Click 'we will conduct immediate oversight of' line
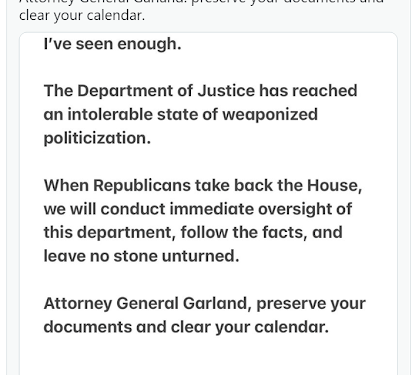The height and width of the screenshot is (375, 412). tap(198, 209)
